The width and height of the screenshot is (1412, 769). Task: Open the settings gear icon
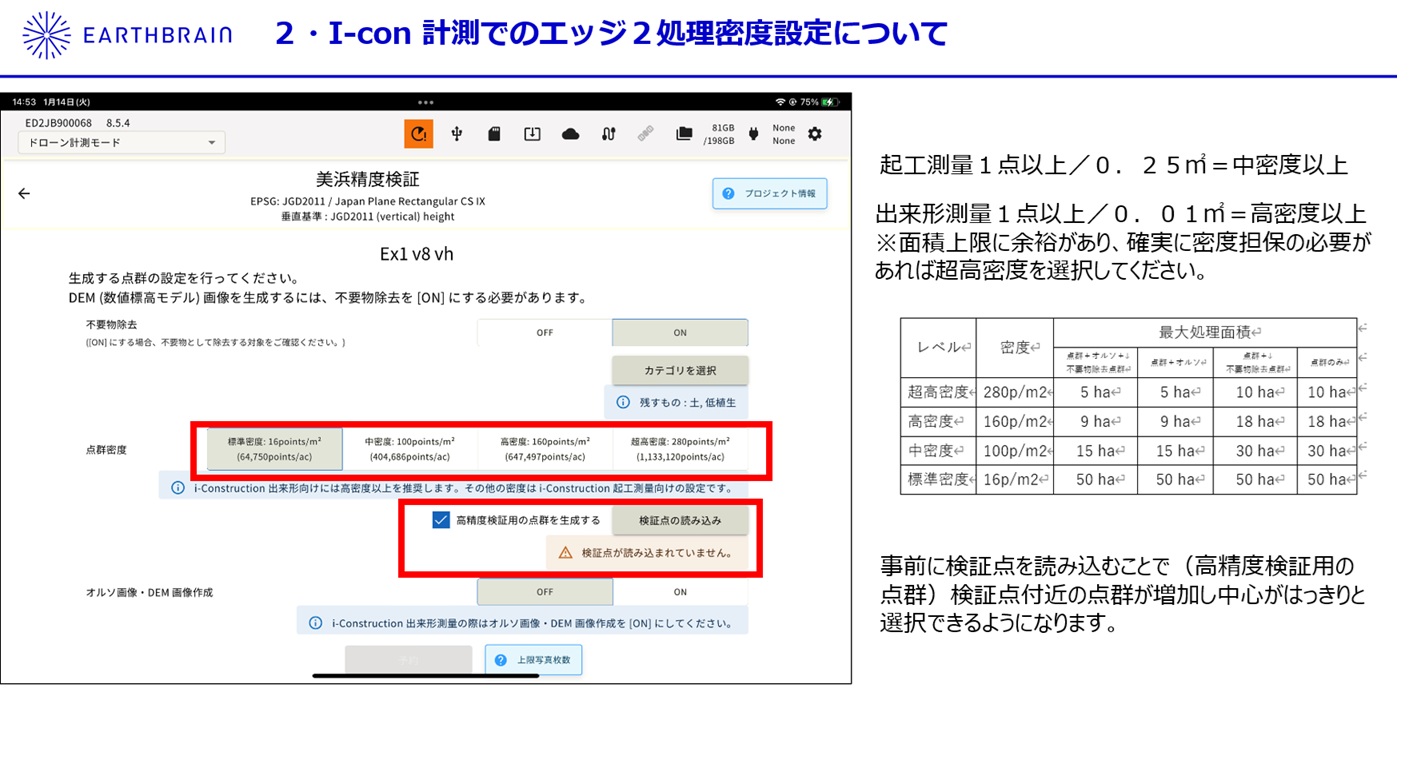pos(815,133)
